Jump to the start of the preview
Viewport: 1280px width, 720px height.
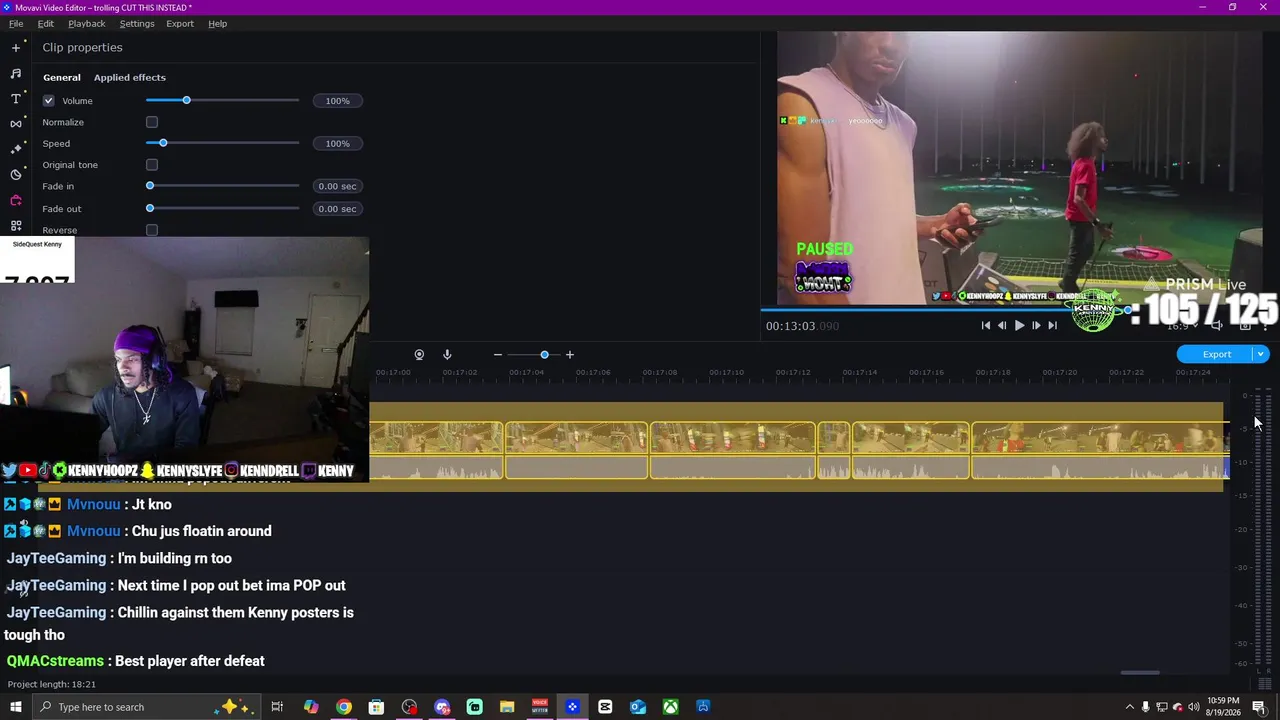986,325
